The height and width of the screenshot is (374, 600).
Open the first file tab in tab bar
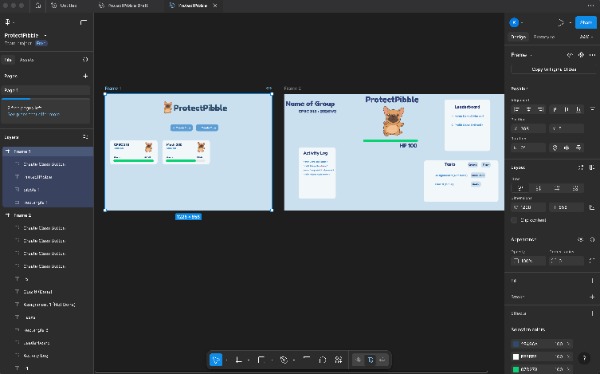coord(64,6)
